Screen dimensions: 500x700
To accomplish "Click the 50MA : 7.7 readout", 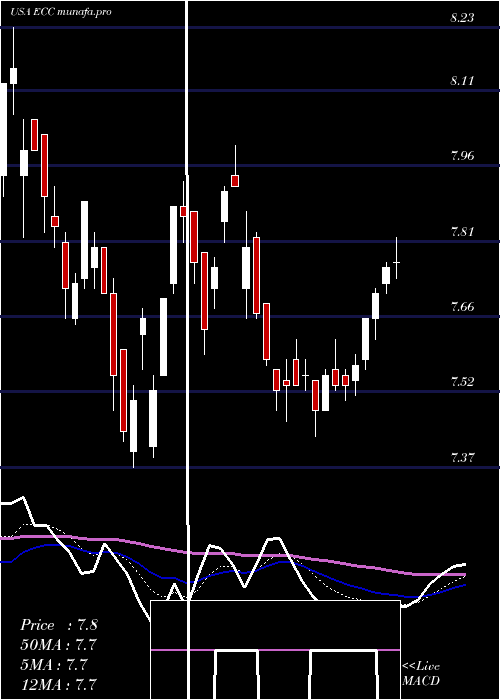I will tap(58, 645).
